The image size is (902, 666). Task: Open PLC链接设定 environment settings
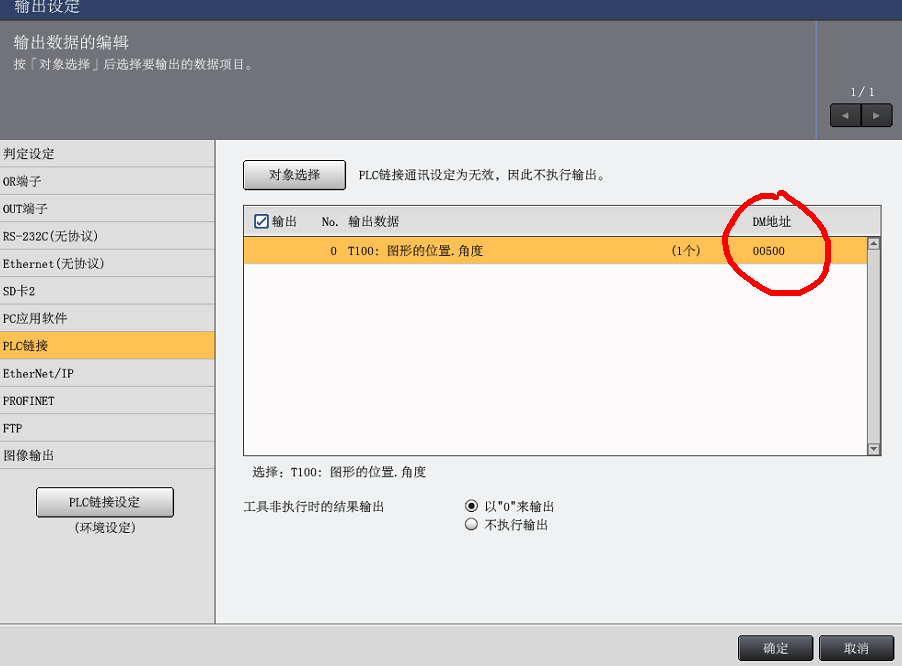pyautogui.click(x=105, y=502)
